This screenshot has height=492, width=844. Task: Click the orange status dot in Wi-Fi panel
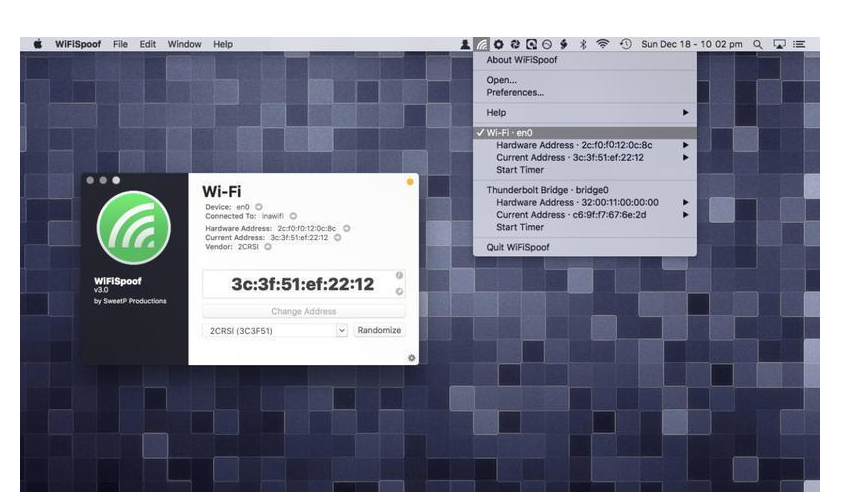409,182
